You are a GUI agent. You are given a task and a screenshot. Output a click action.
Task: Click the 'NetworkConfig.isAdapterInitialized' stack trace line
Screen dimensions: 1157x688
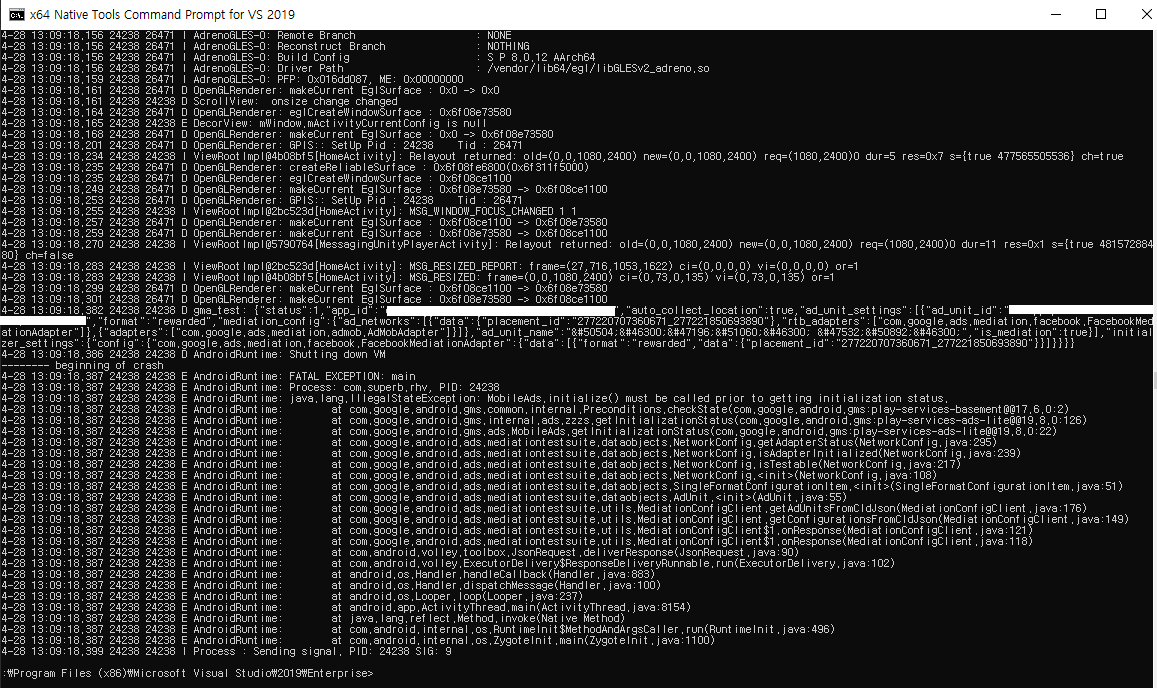click(x=511, y=453)
